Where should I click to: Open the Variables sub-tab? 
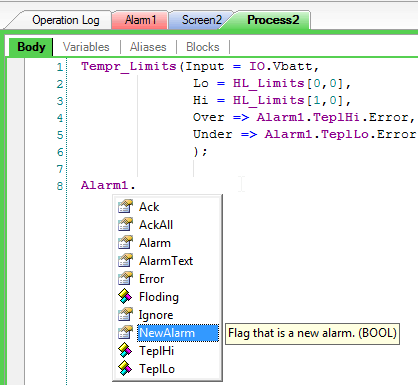86,47
